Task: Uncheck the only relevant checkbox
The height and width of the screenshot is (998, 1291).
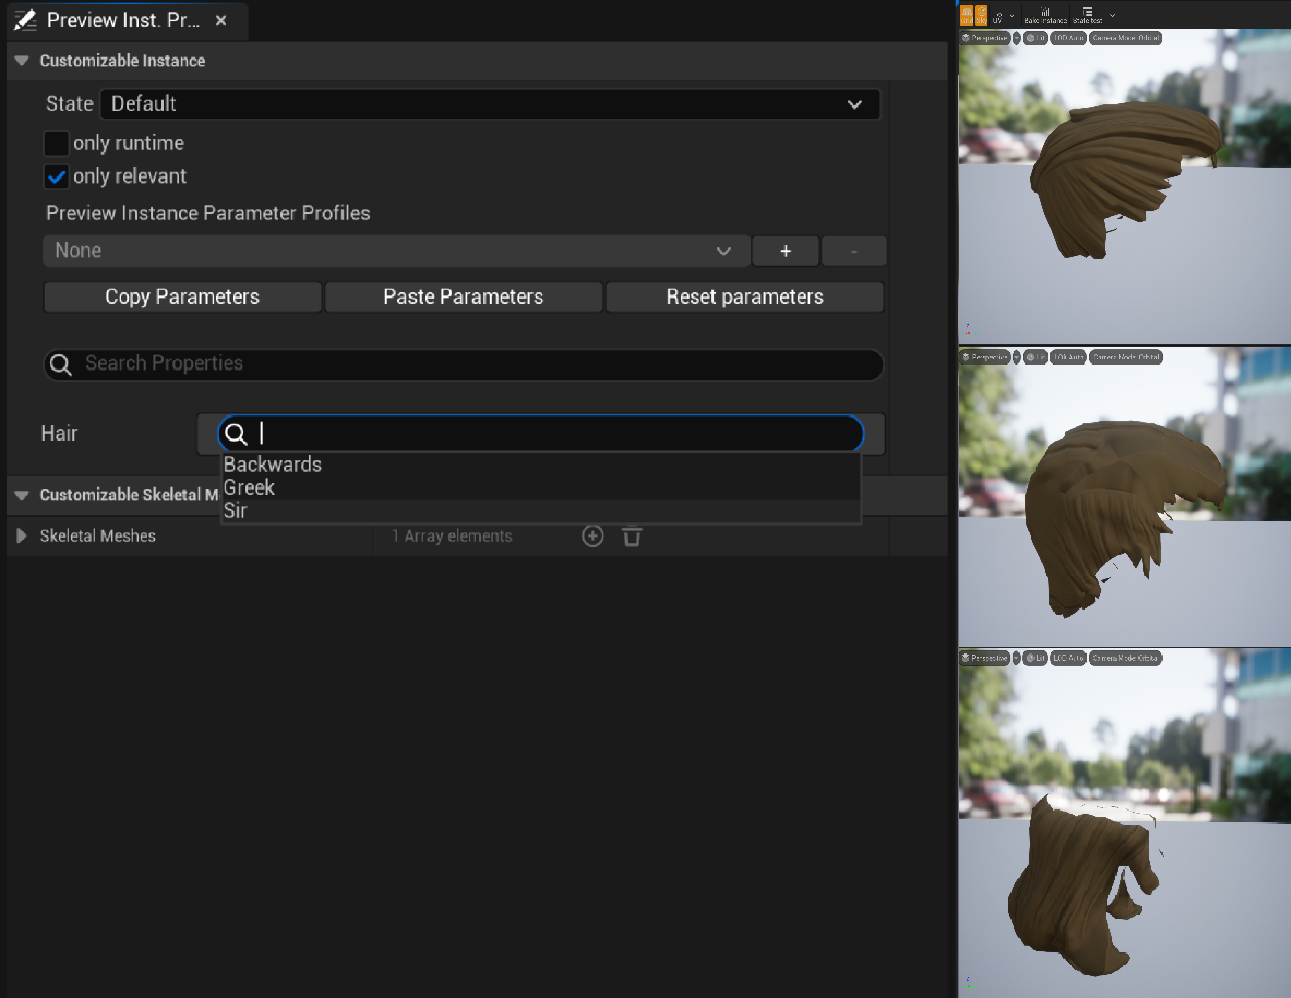Action: (56, 177)
